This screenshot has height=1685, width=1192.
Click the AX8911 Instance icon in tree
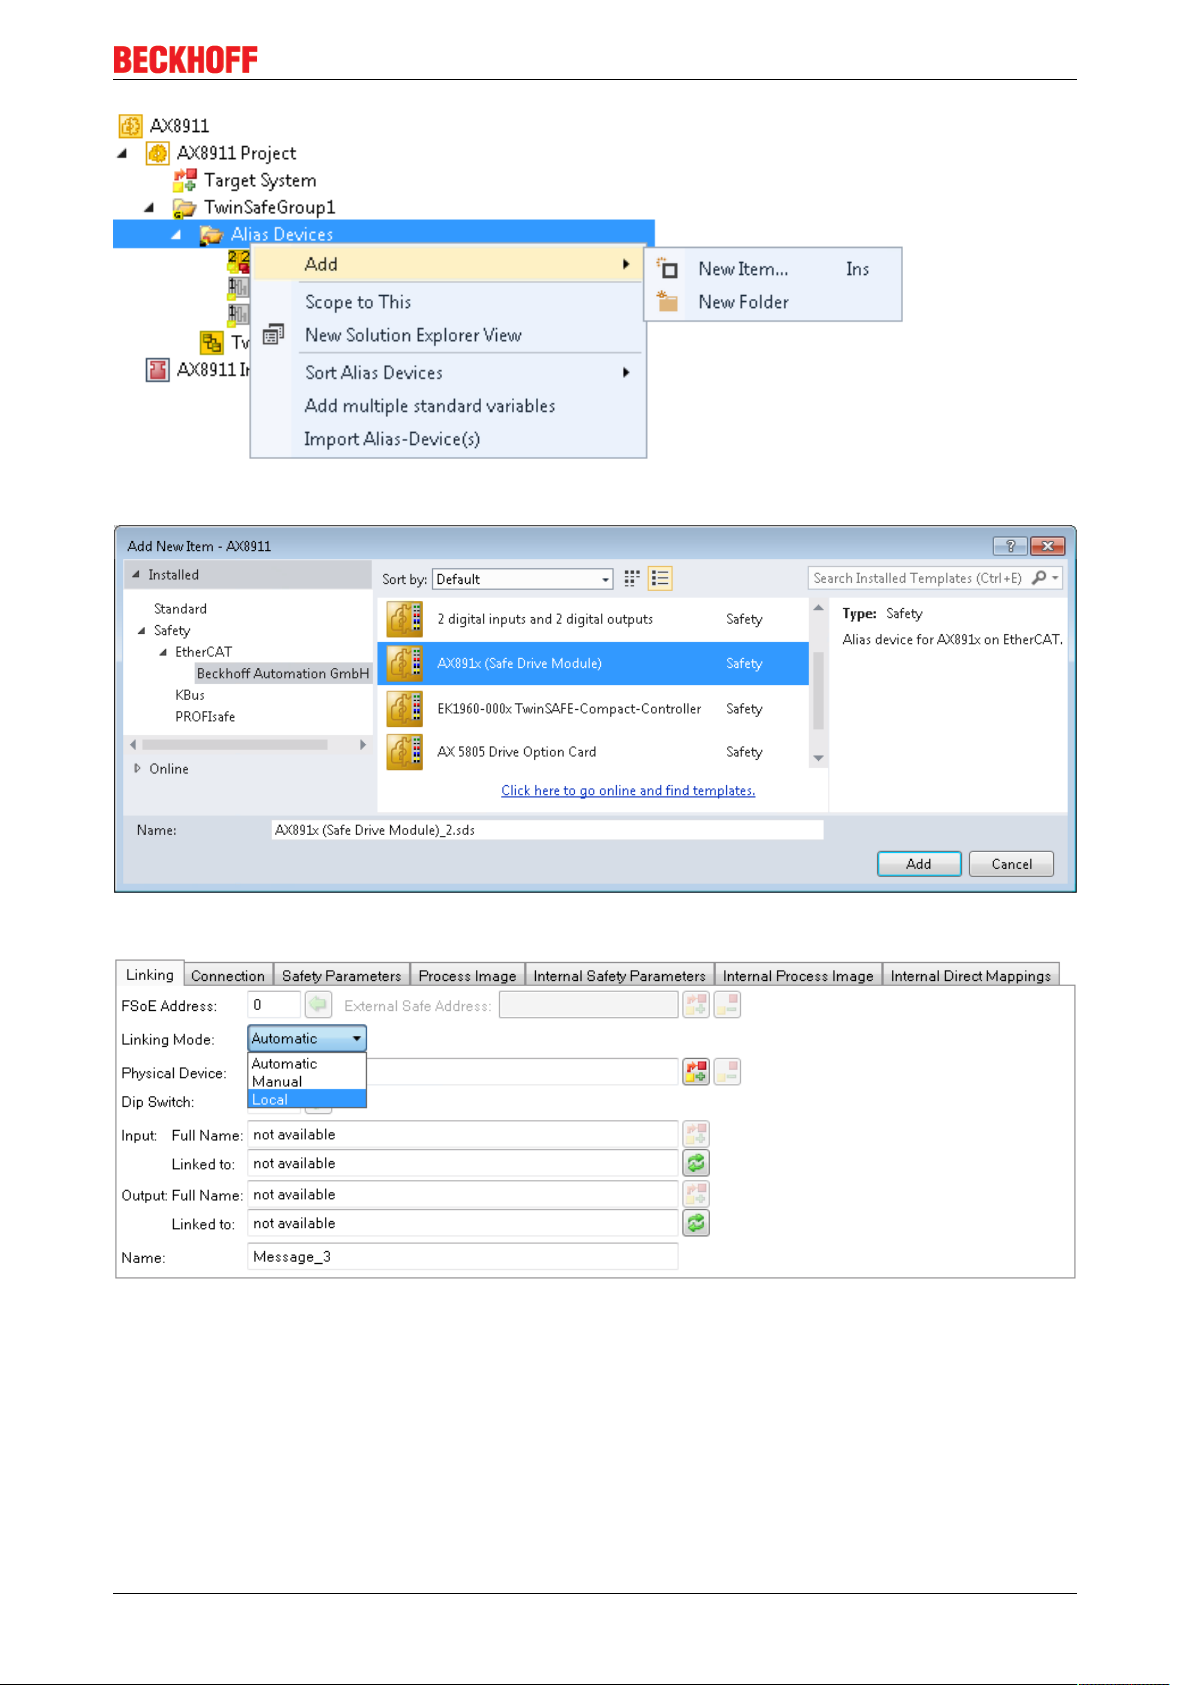click(158, 370)
